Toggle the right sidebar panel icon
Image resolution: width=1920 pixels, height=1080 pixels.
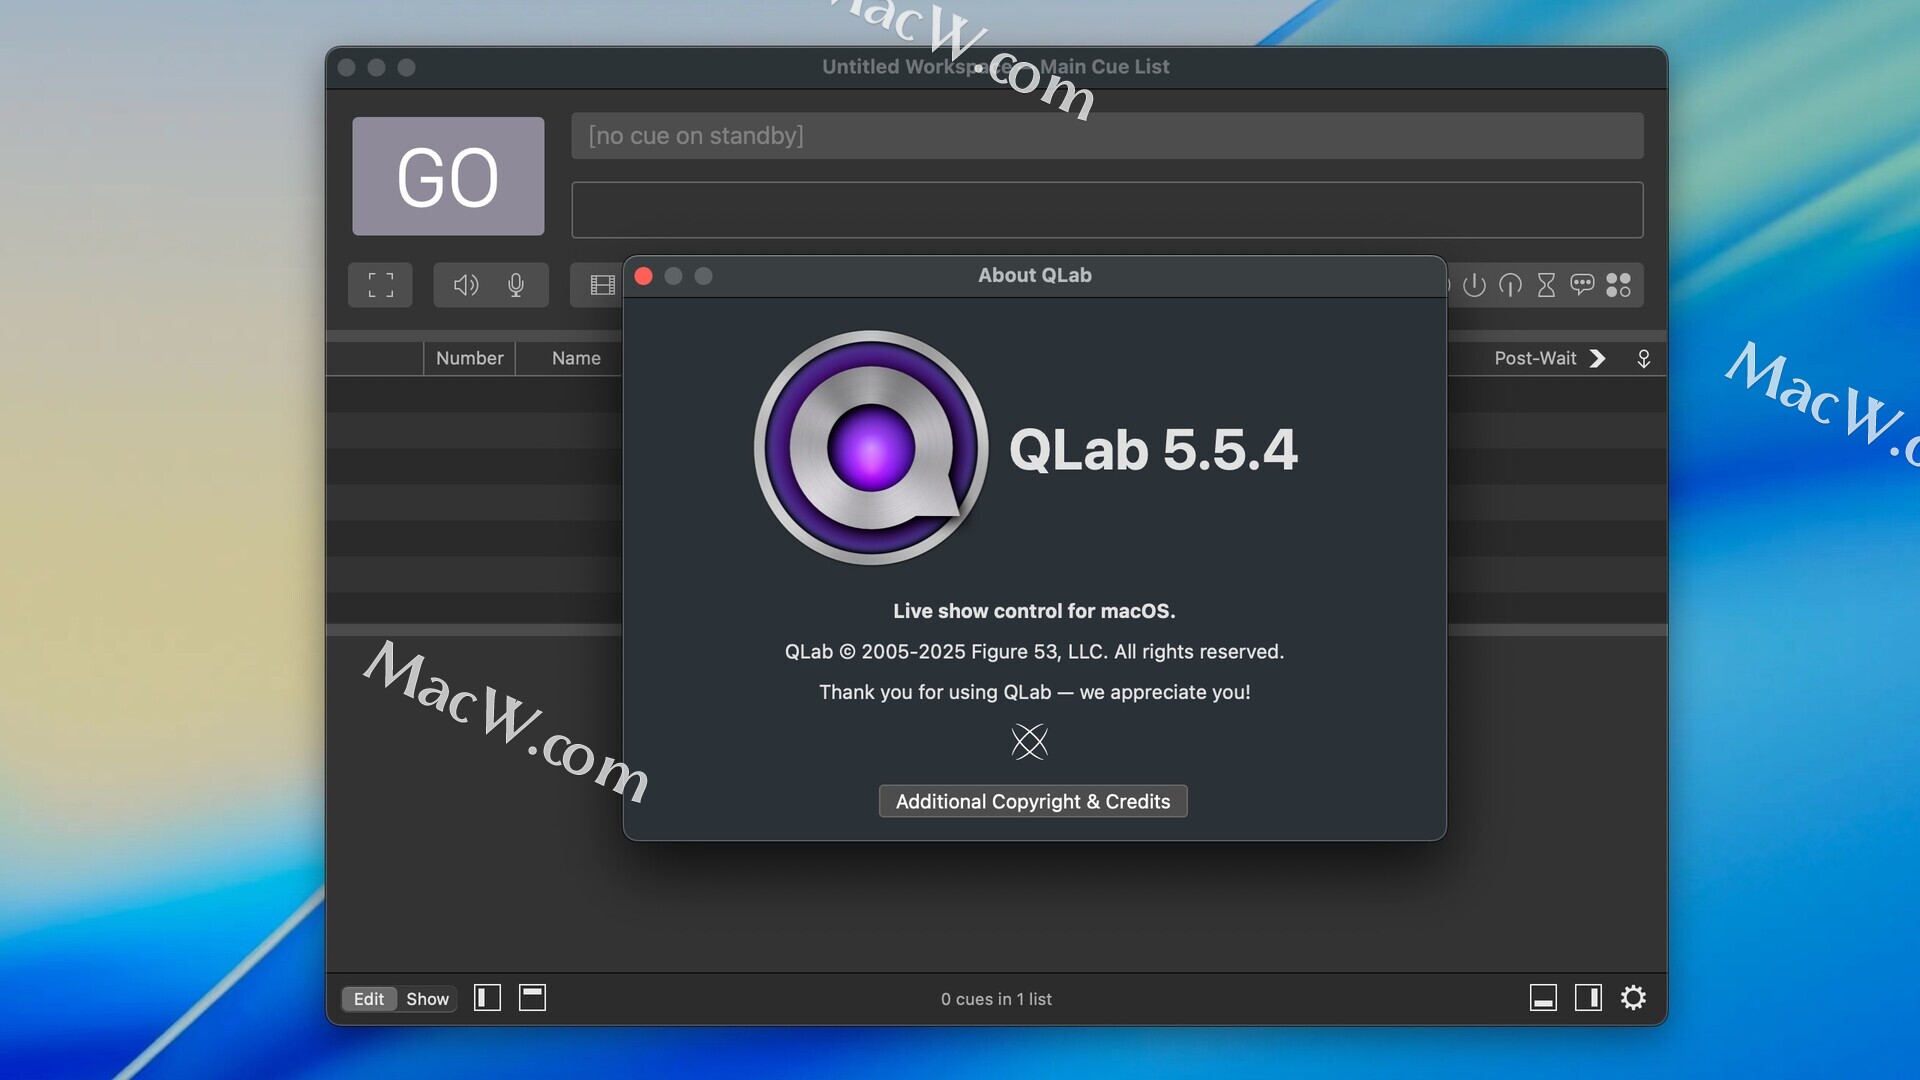[x=1588, y=997]
